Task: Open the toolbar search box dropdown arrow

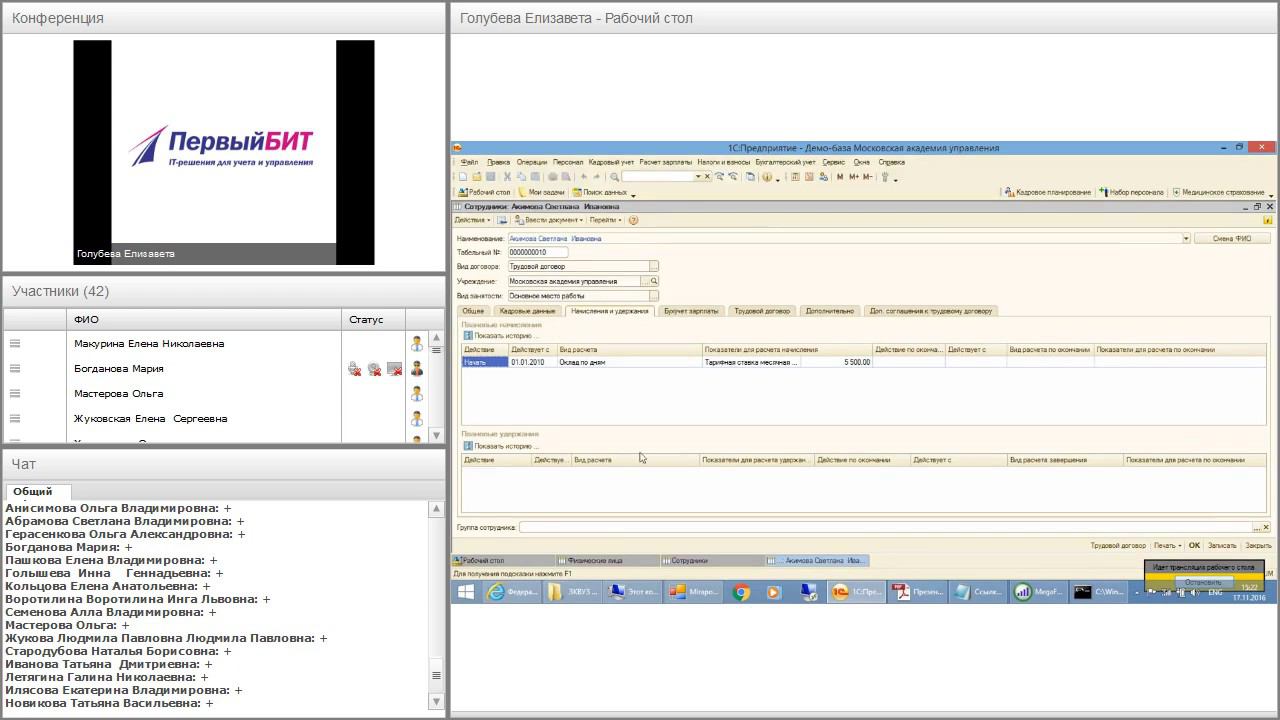Action: (698, 177)
